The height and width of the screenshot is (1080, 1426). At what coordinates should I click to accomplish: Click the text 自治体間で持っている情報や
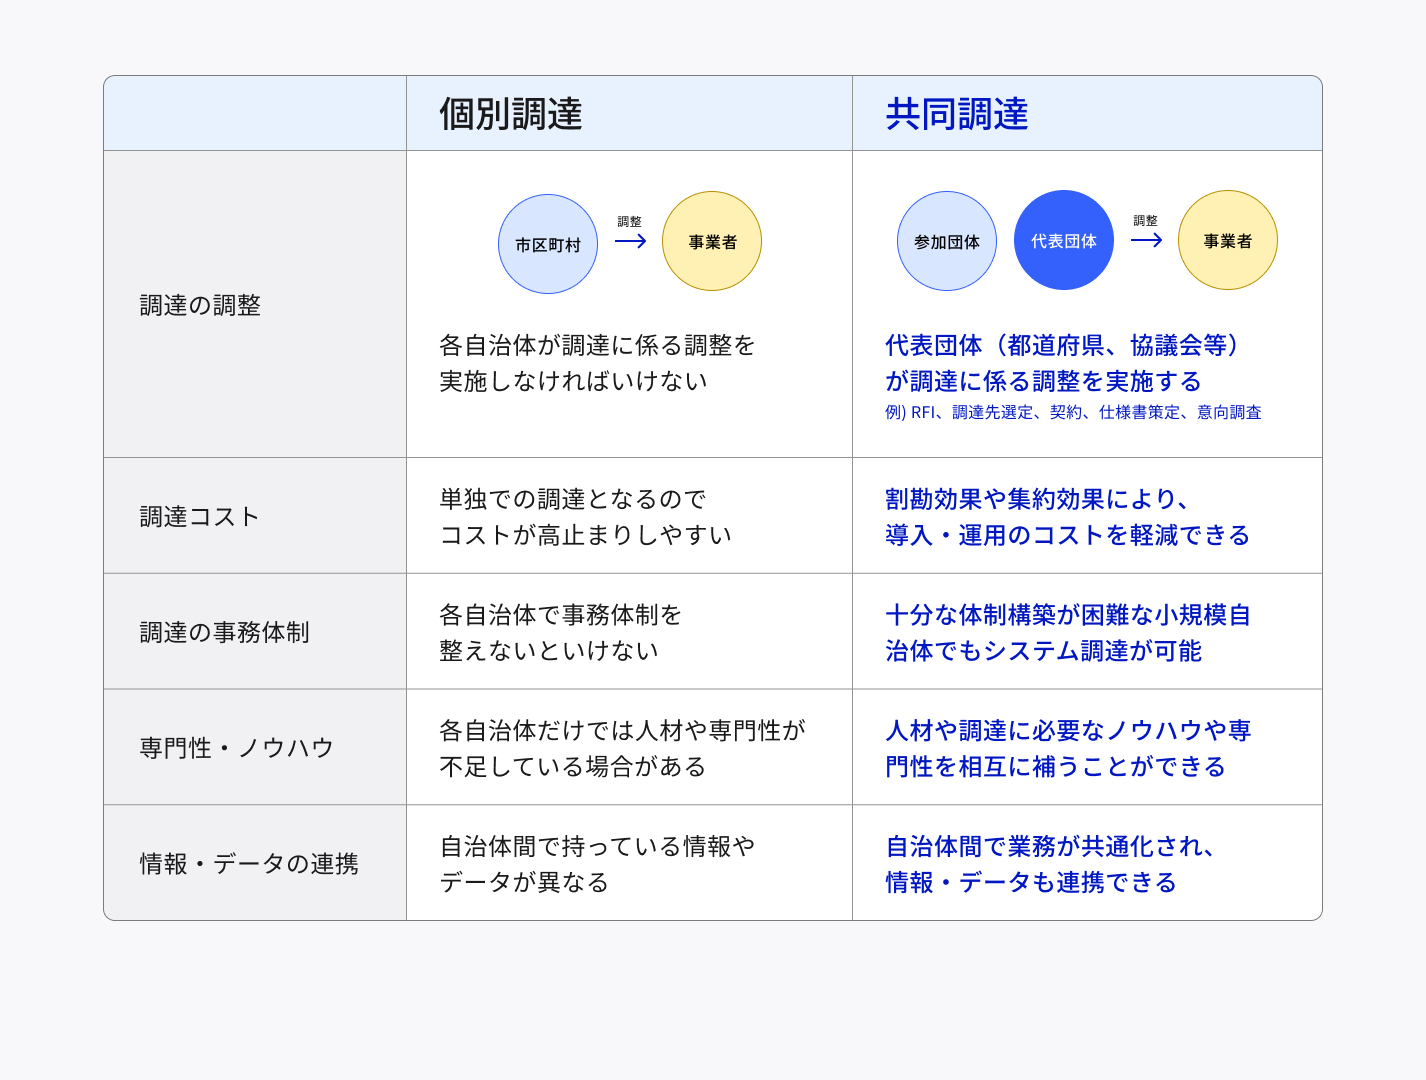[x=598, y=846]
